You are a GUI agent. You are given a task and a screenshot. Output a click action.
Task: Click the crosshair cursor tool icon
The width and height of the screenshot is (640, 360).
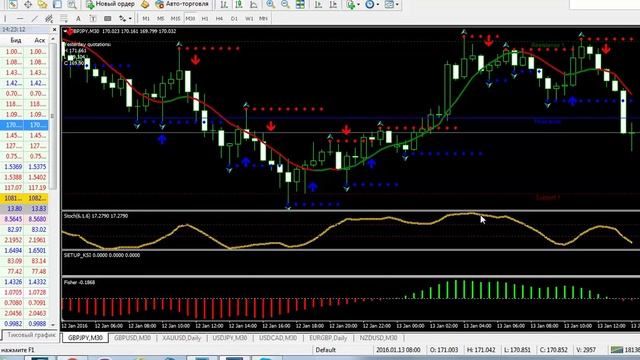28,4
